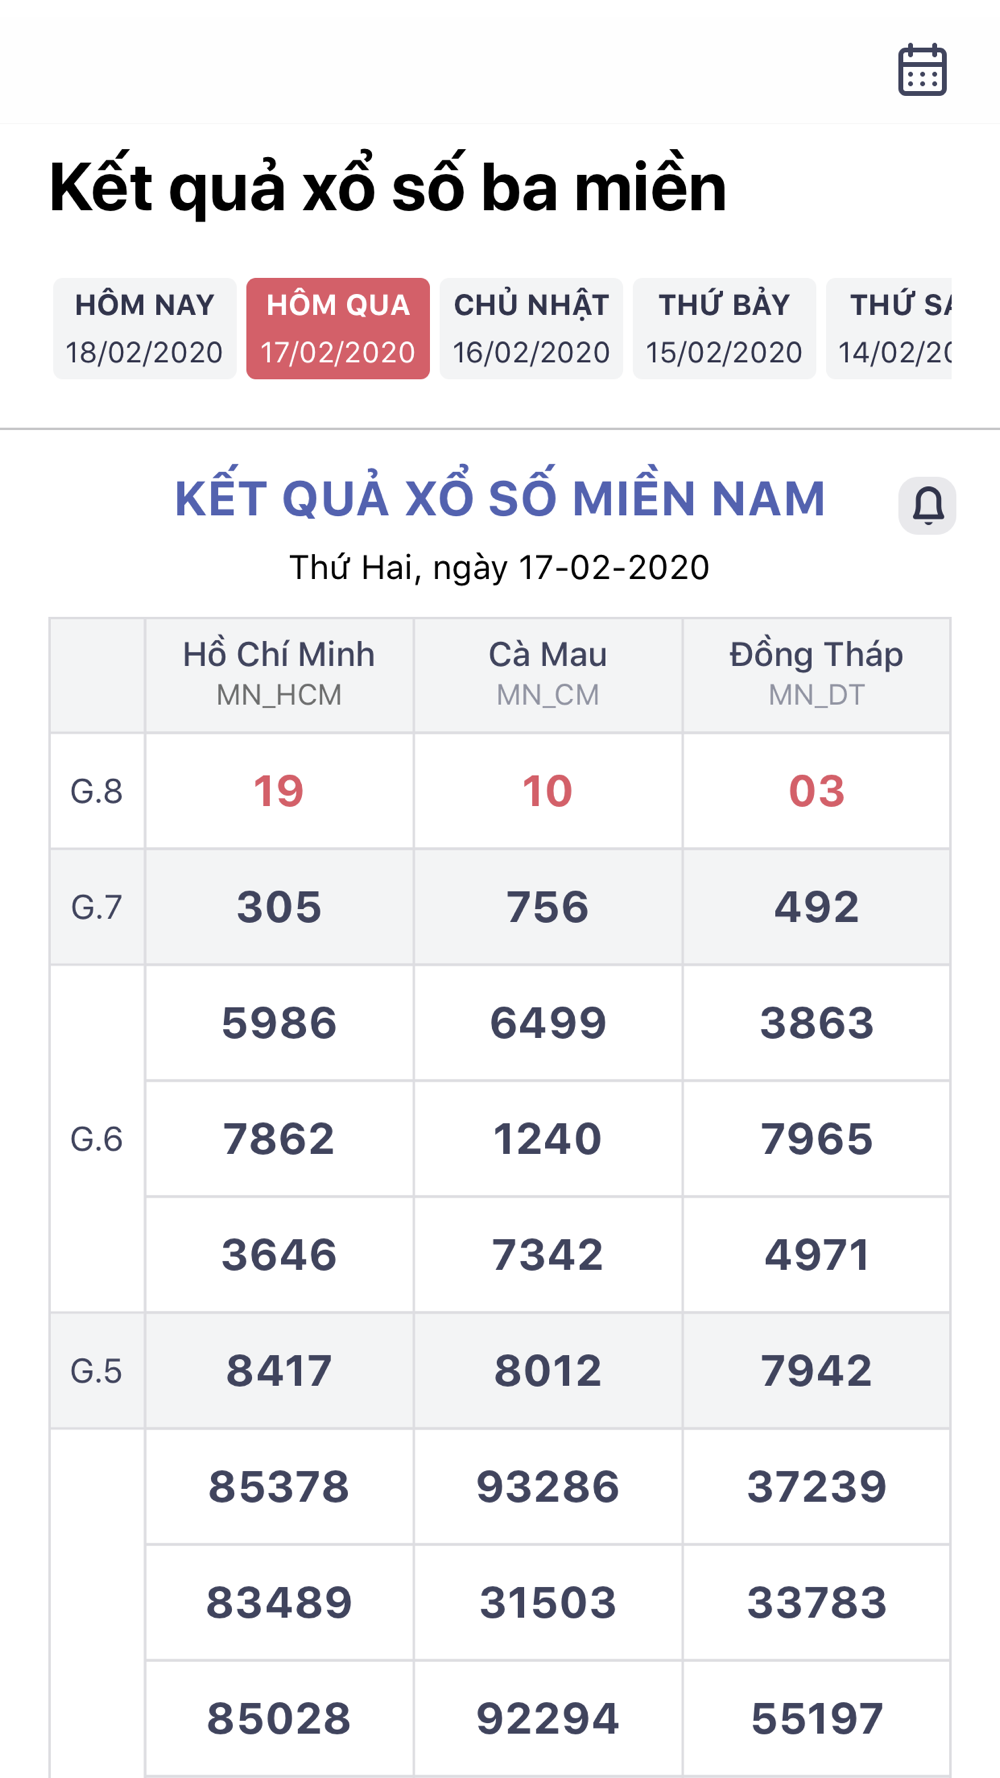Switch to THỨ BẢY 15/02/2020 tab
The width and height of the screenshot is (1000, 1778).
click(x=724, y=328)
